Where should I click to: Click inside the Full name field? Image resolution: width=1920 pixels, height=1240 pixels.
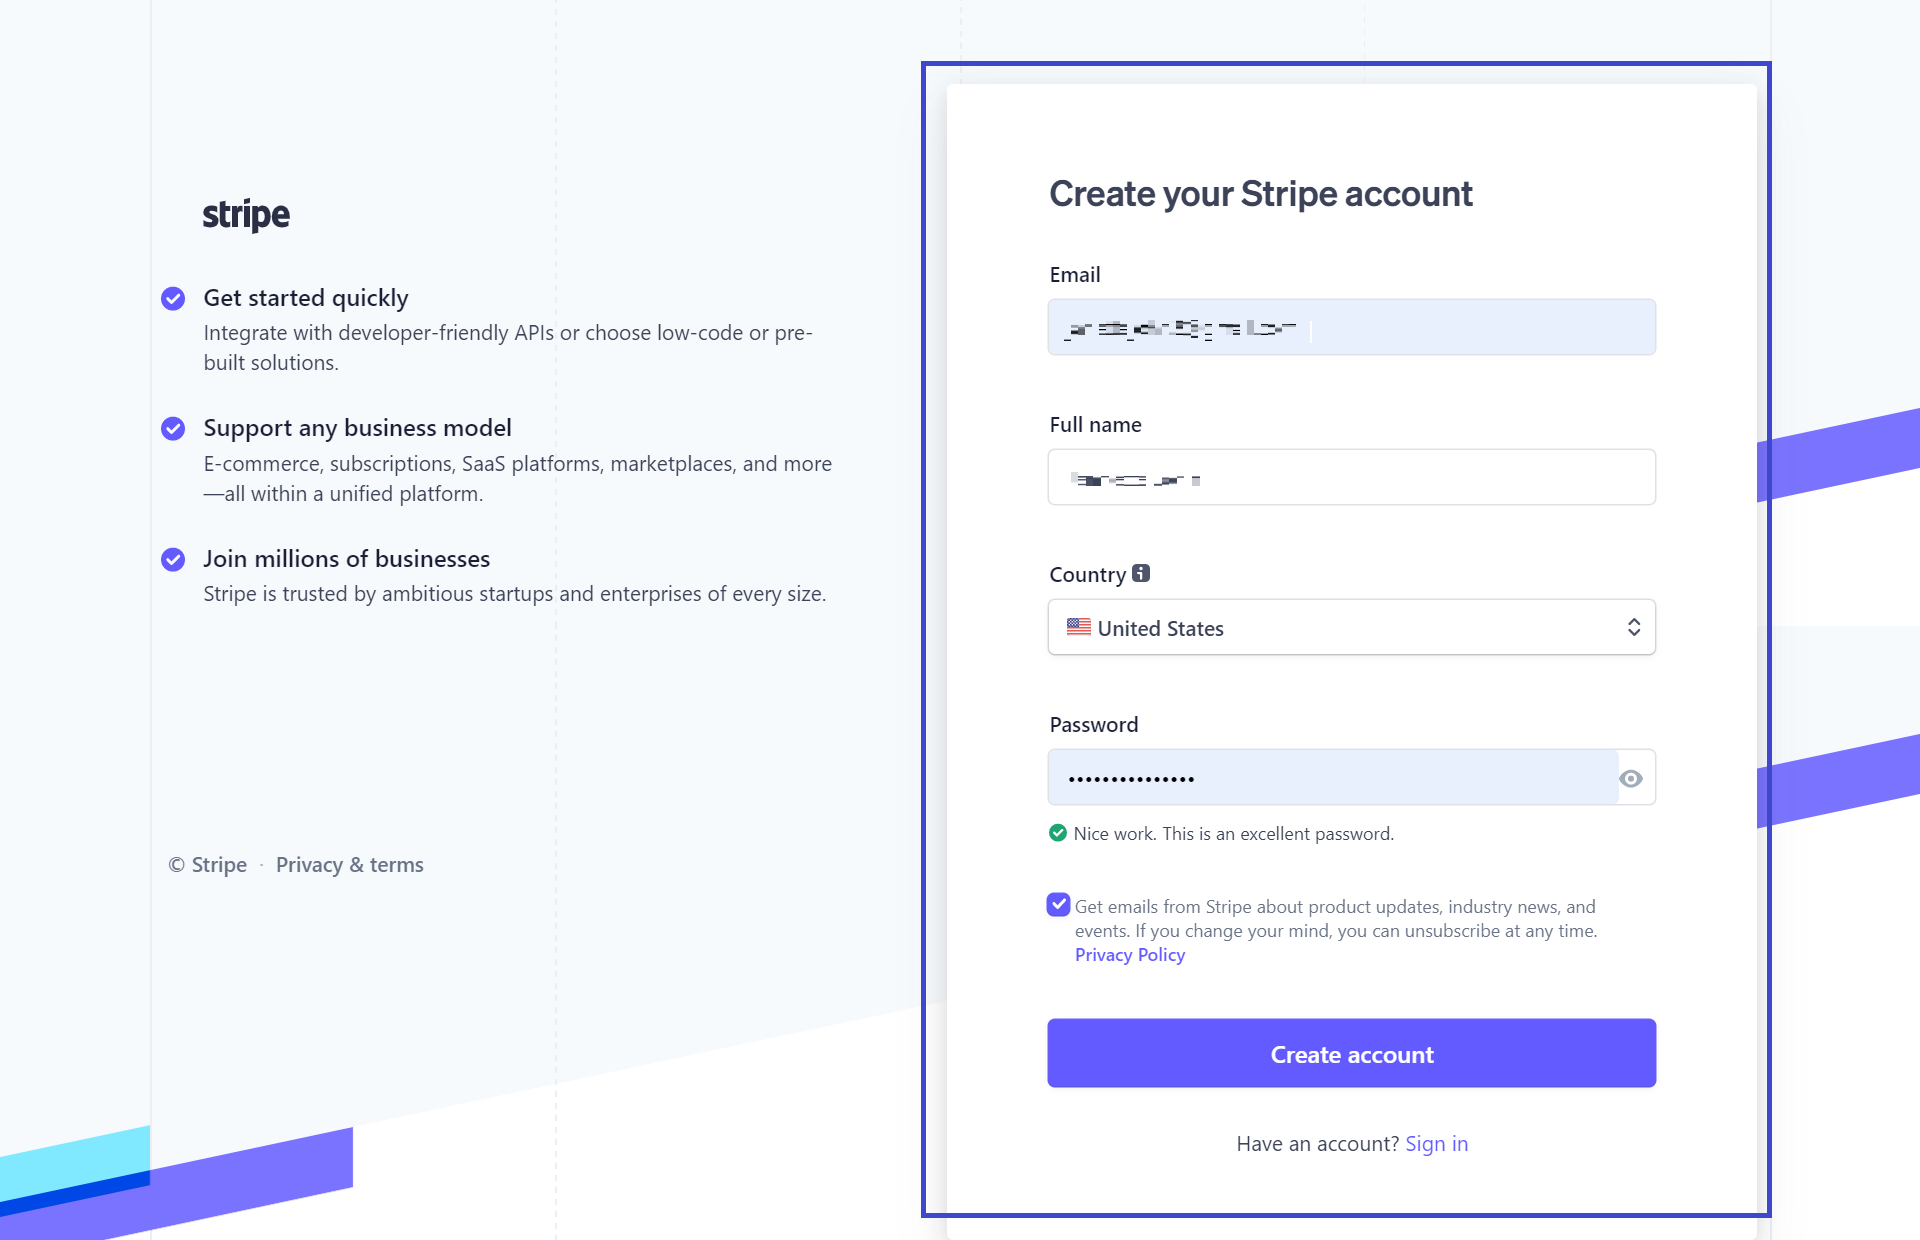tap(1351, 477)
